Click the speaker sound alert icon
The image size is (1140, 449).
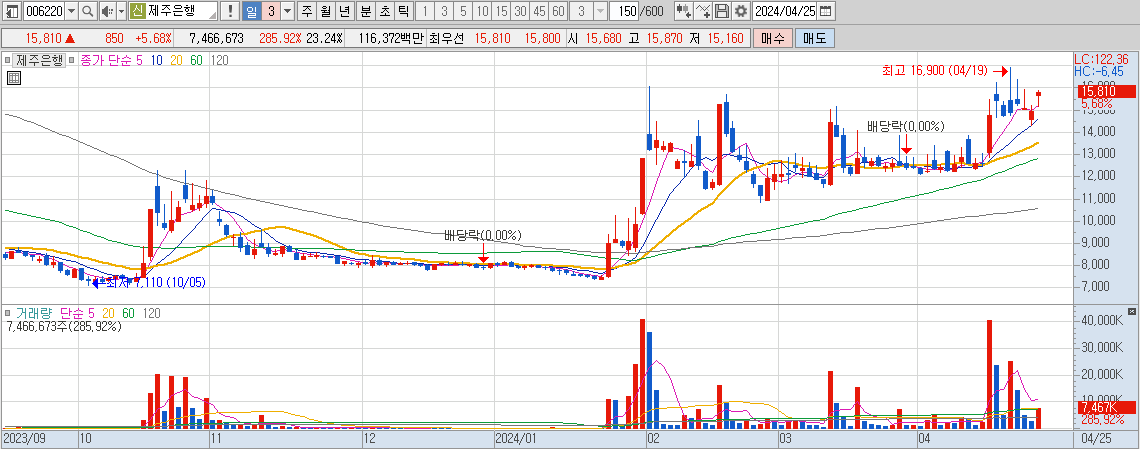(106, 11)
